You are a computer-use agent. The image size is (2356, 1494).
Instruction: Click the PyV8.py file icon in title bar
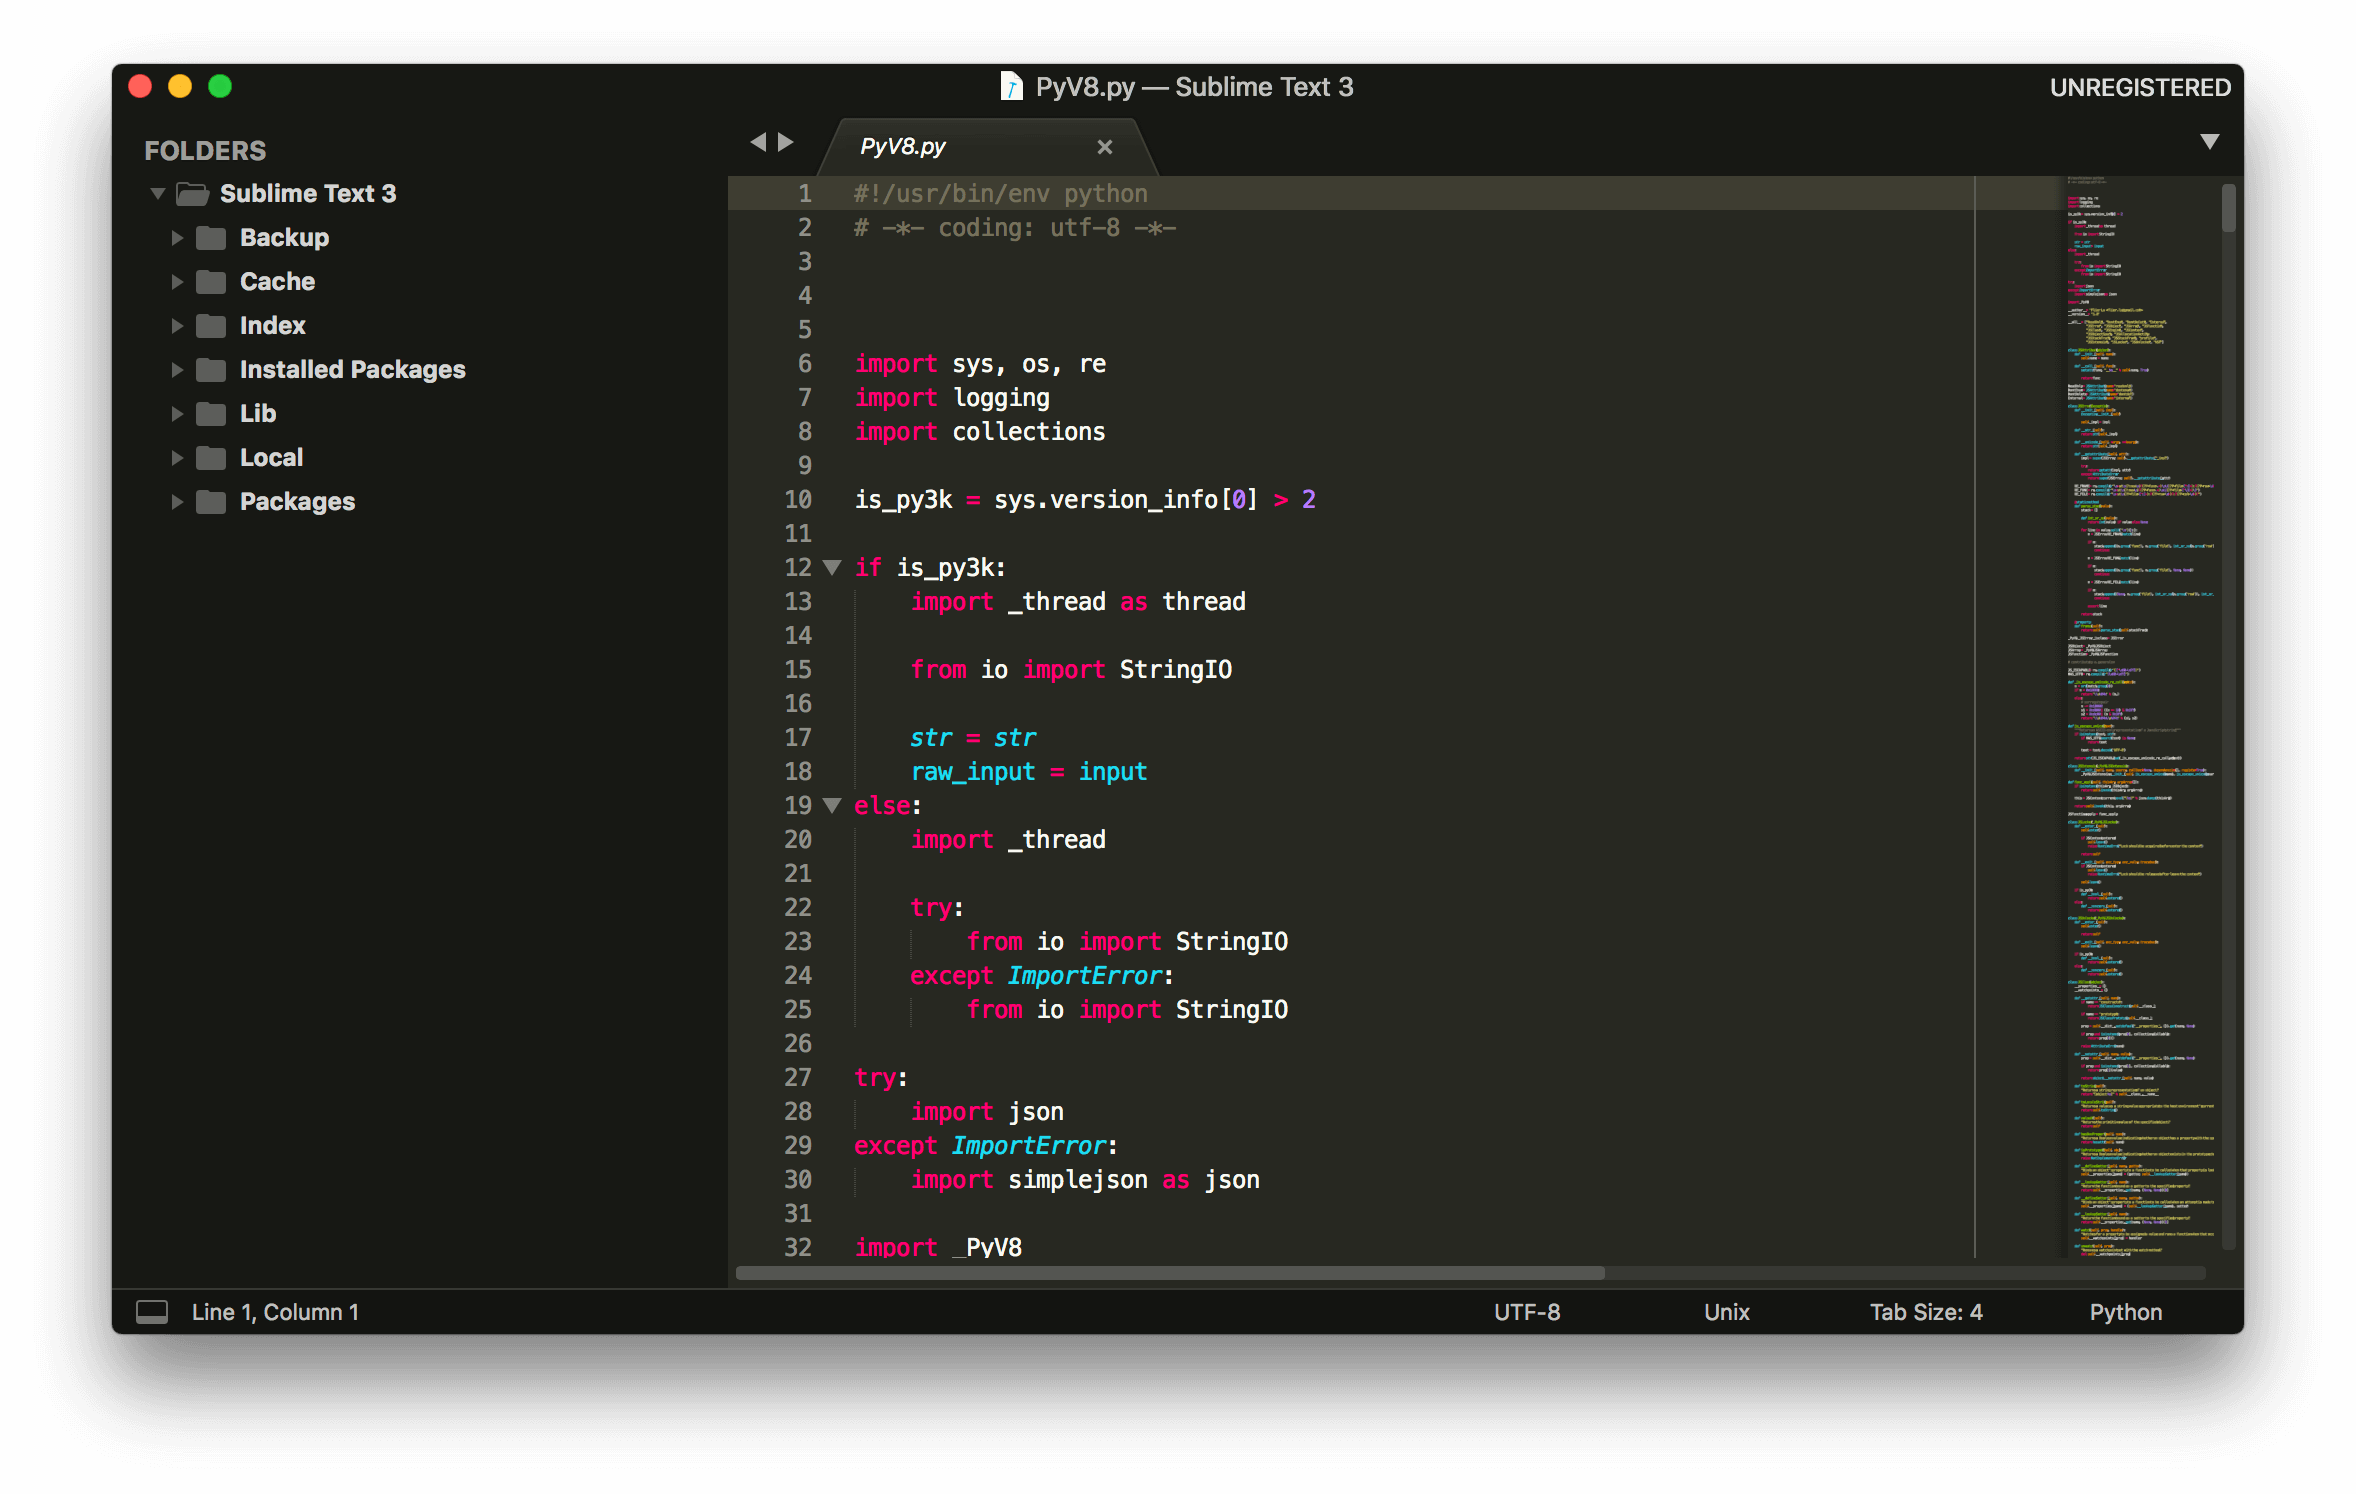coord(1011,87)
